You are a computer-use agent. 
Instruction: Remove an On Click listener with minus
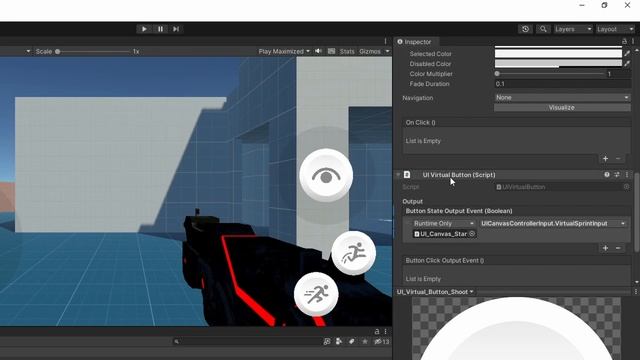pos(618,158)
